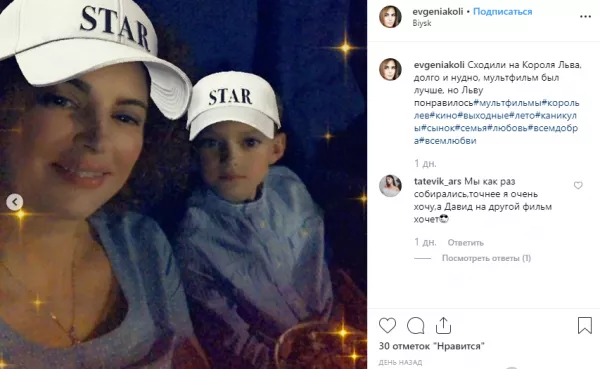Reply to comment using Ответить

click(x=465, y=243)
